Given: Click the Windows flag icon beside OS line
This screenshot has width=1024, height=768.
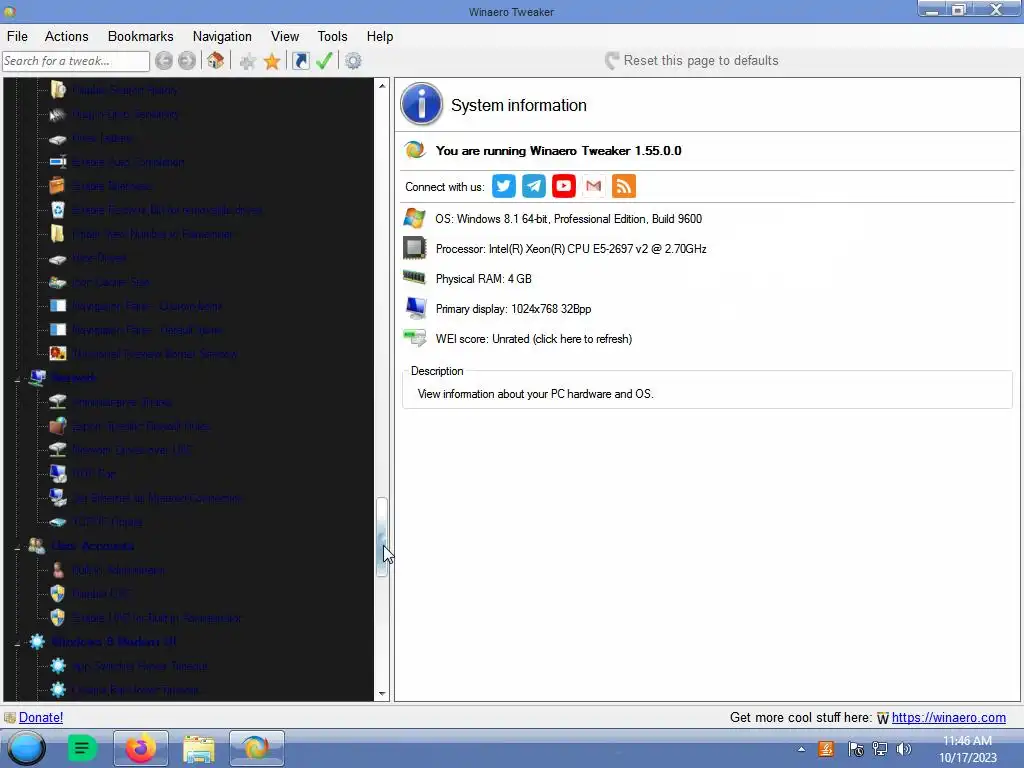Looking at the screenshot, I should click(414, 218).
